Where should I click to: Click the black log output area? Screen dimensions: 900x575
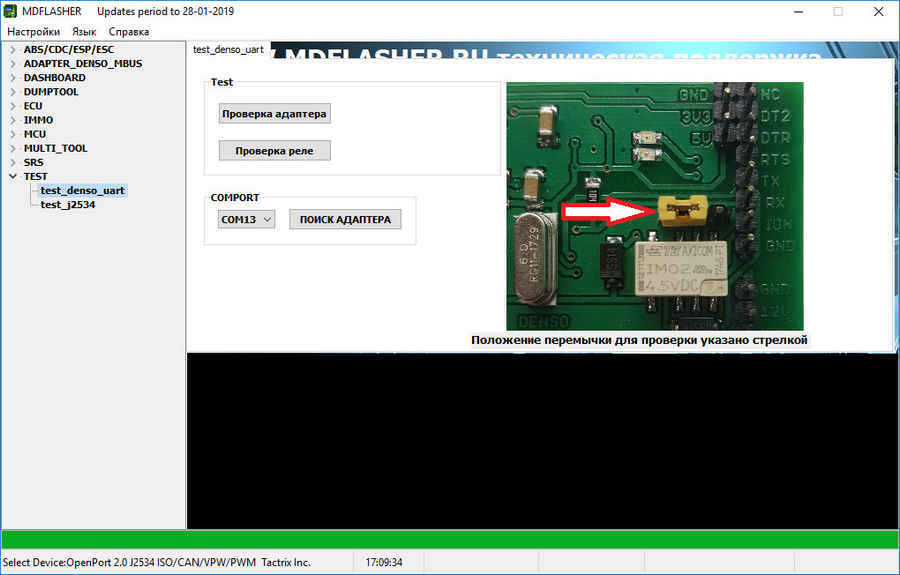[x=541, y=441]
